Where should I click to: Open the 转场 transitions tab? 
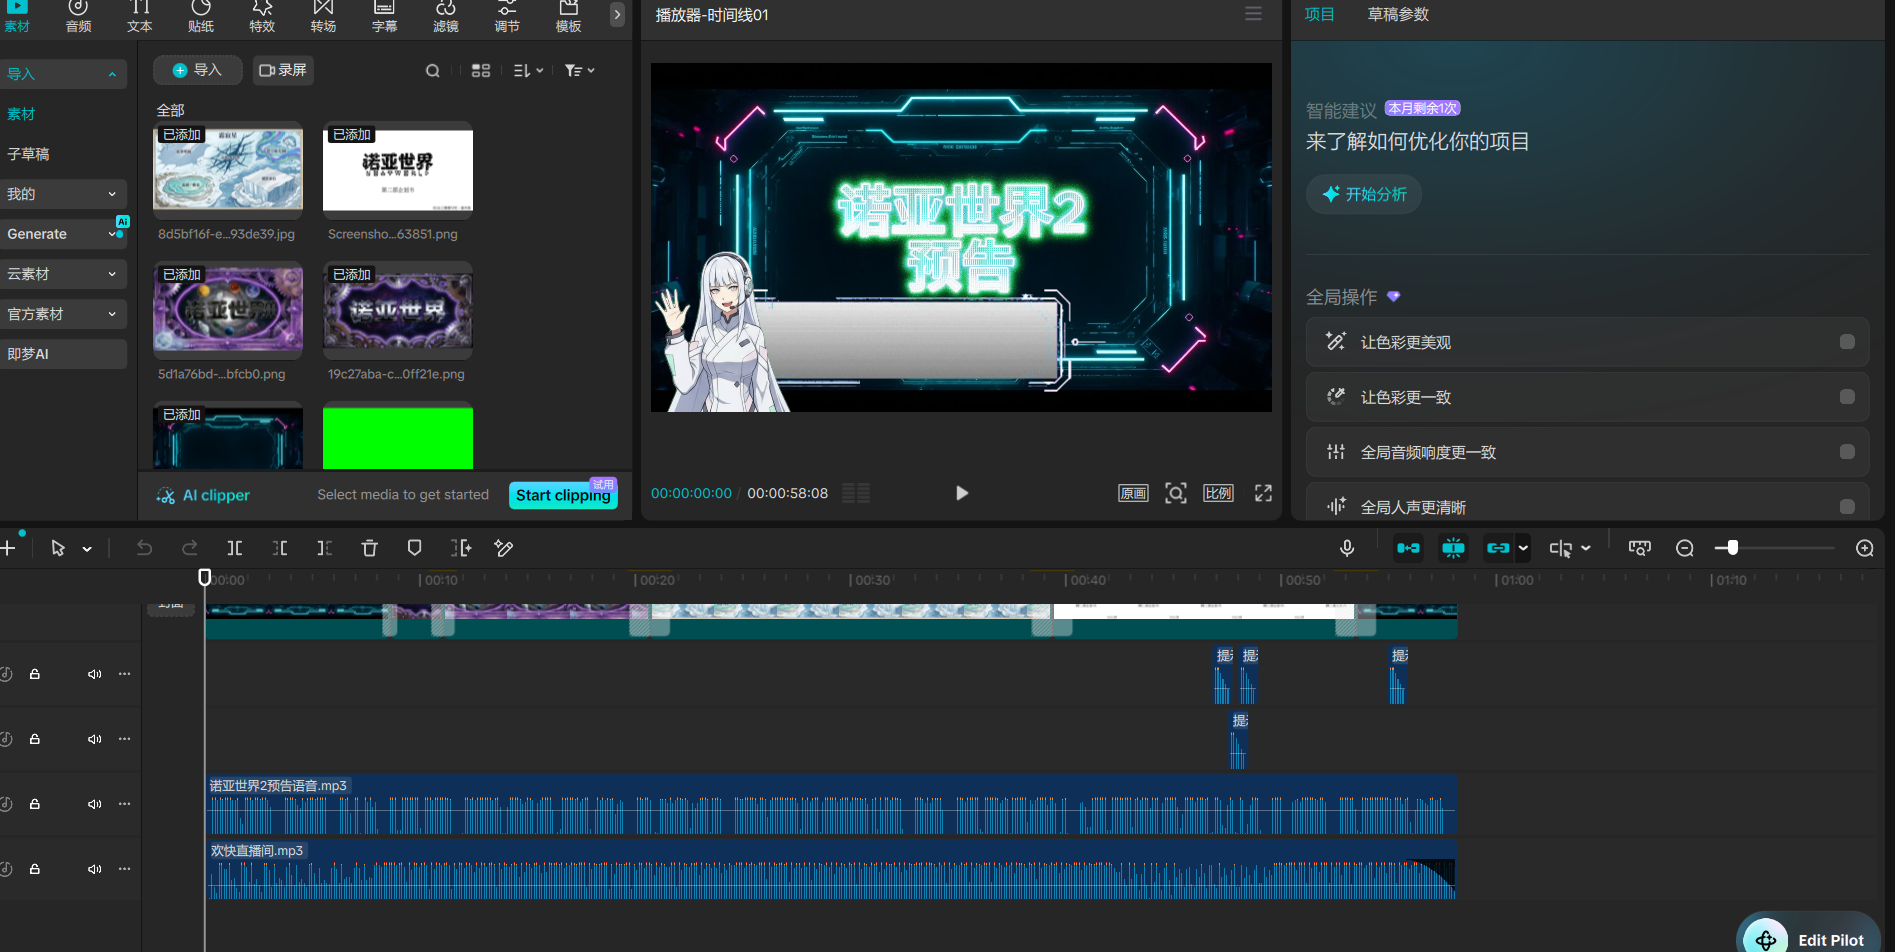tap(323, 17)
